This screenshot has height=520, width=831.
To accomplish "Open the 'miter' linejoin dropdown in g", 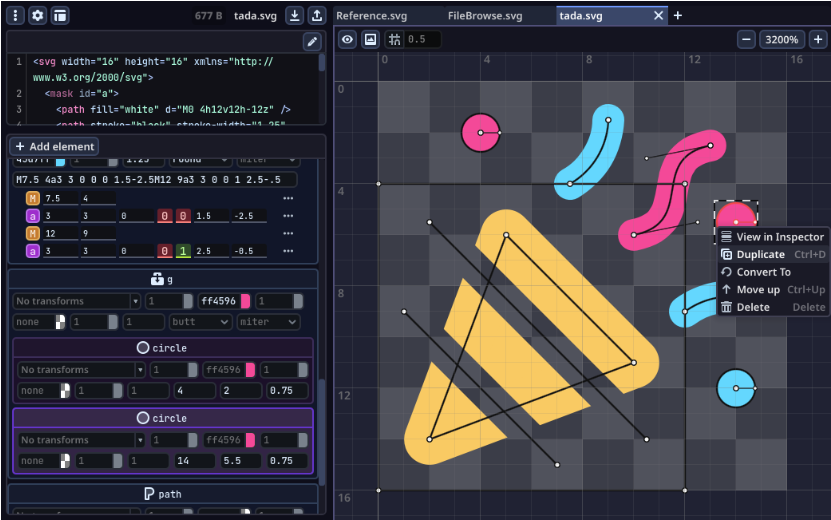I will (x=268, y=322).
